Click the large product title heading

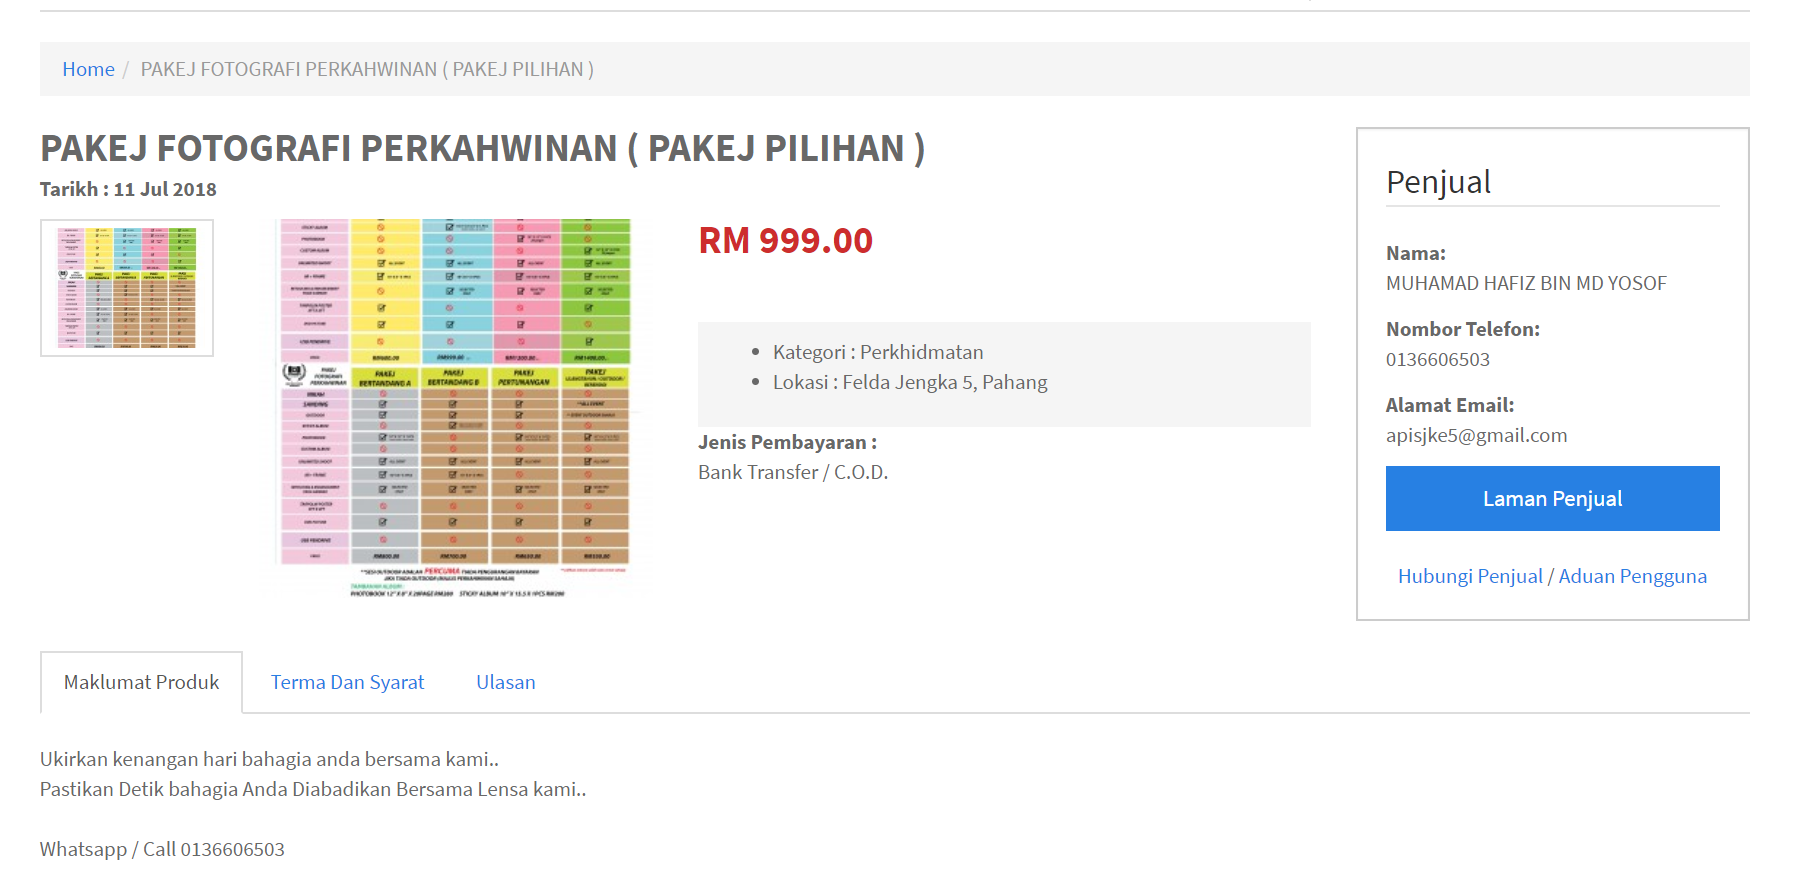(x=482, y=148)
